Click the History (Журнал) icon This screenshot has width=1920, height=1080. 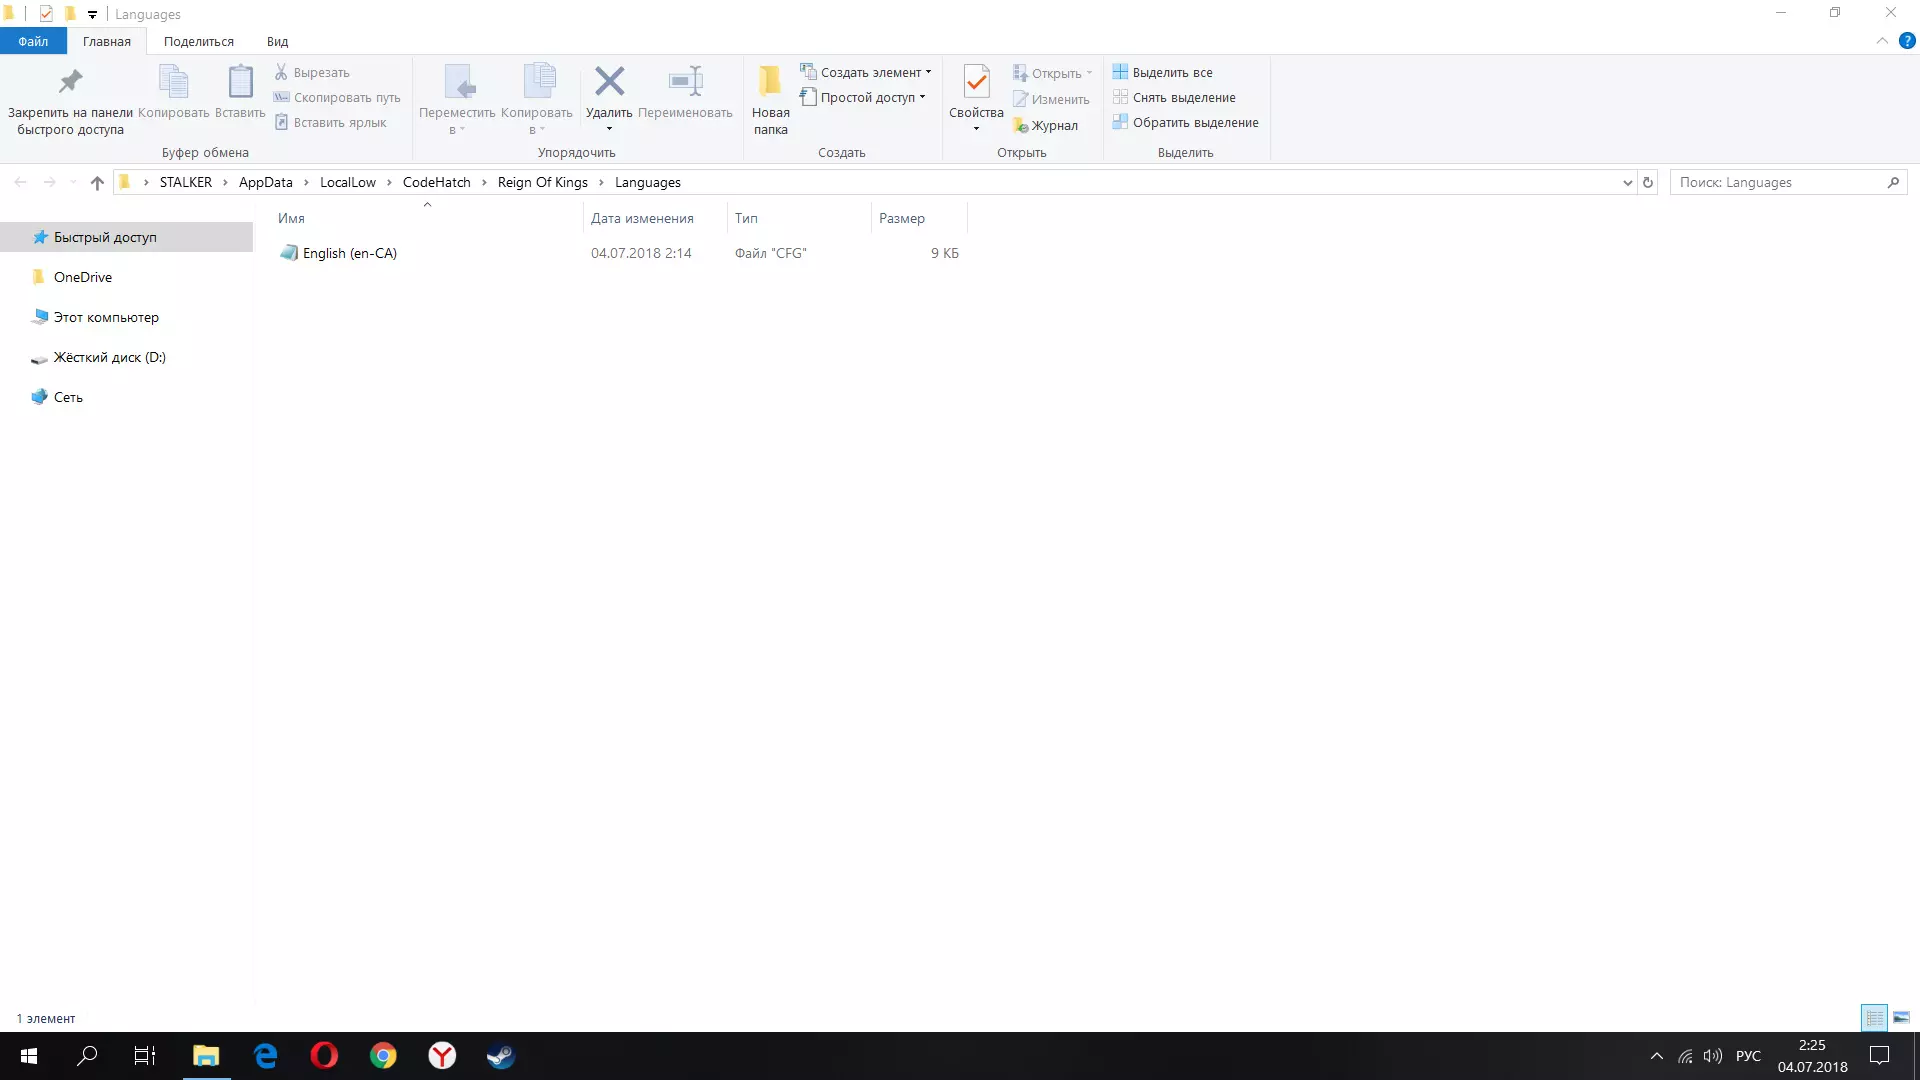click(1021, 126)
